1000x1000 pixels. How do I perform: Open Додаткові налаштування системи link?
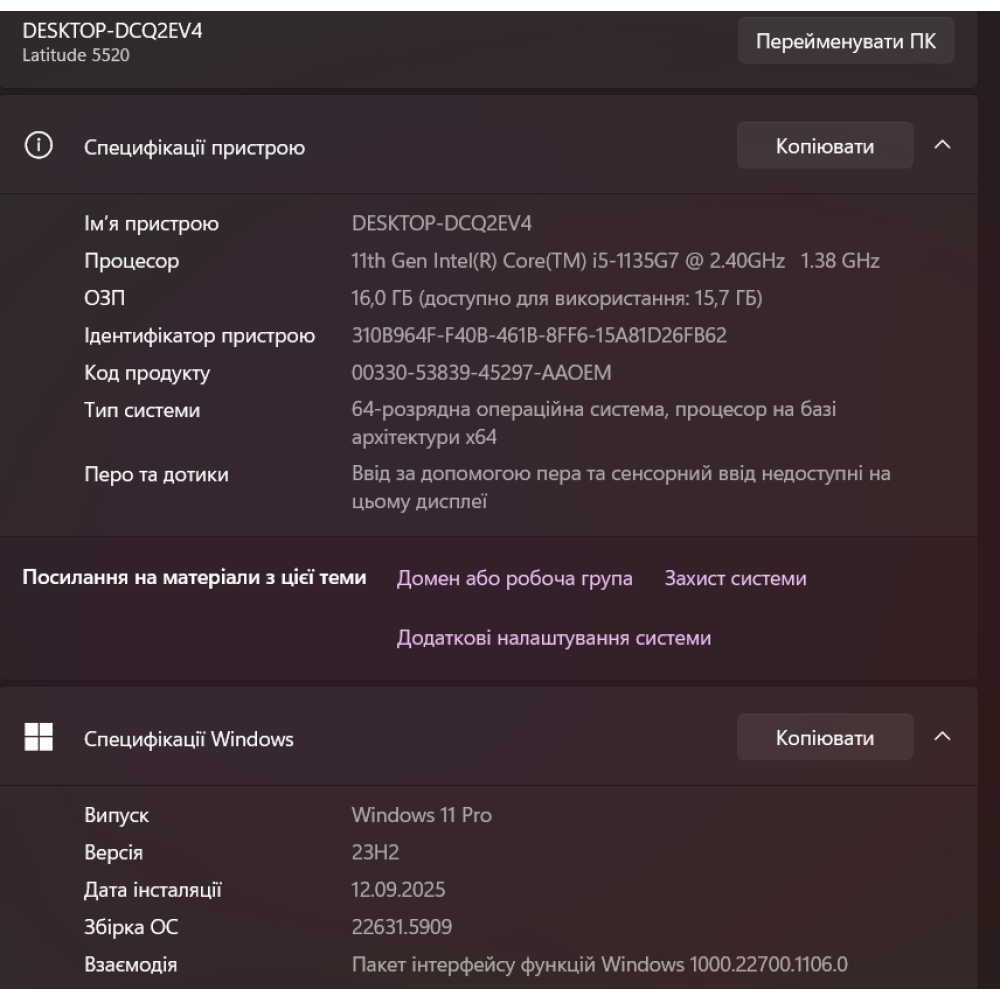(554, 639)
